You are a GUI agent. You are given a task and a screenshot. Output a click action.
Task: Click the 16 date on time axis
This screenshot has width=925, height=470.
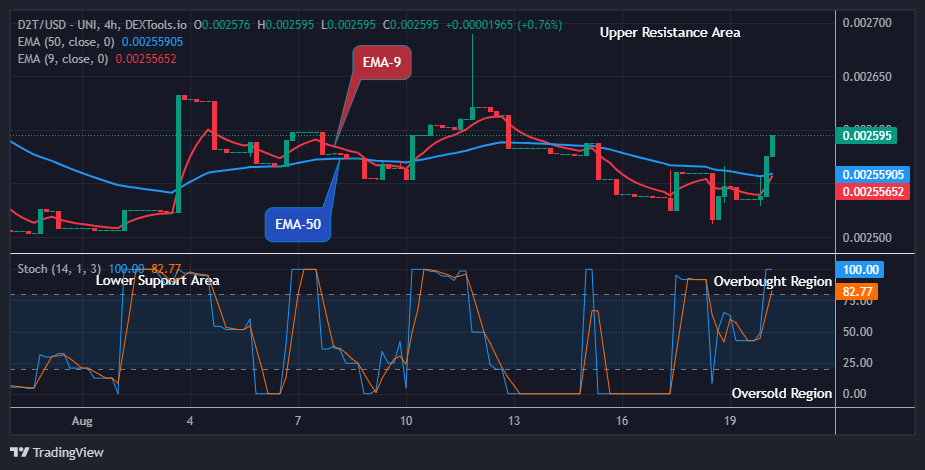[622, 421]
